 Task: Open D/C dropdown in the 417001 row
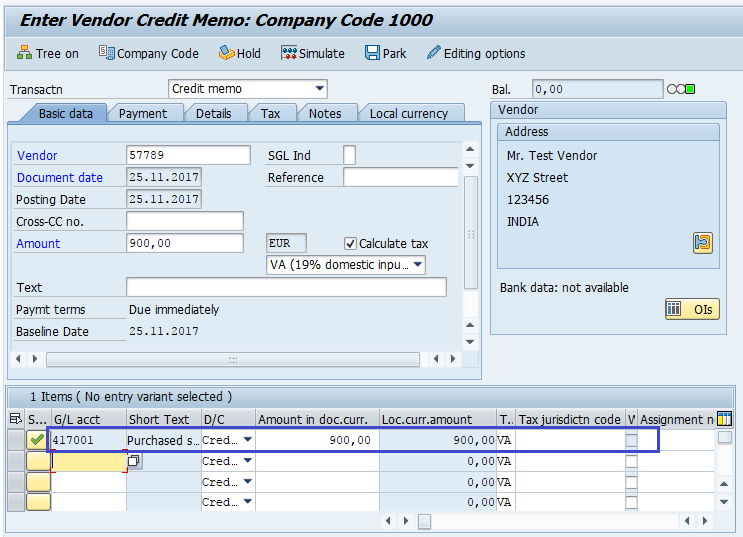(x=247, y=440)
